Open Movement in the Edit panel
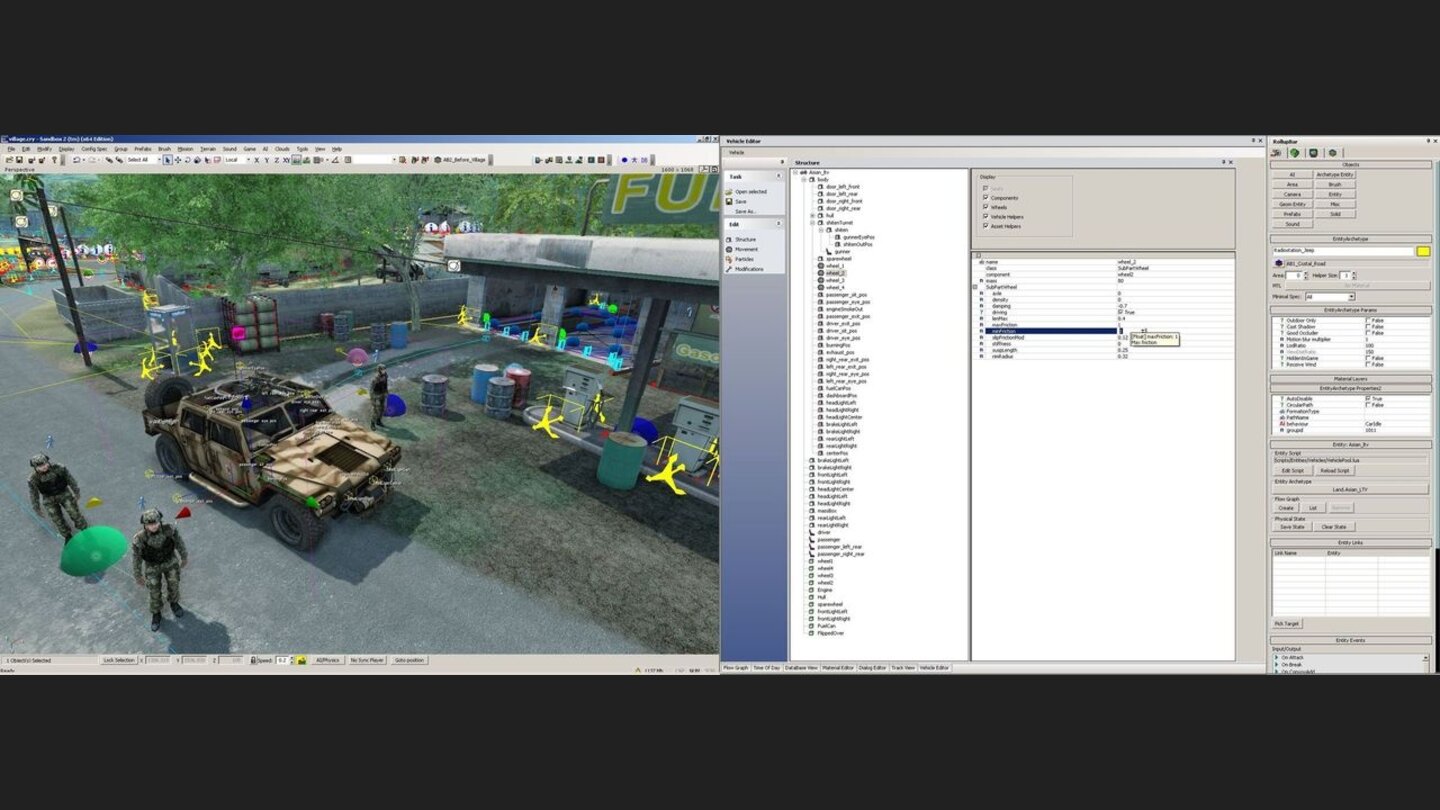 click(x=746, y=249)
